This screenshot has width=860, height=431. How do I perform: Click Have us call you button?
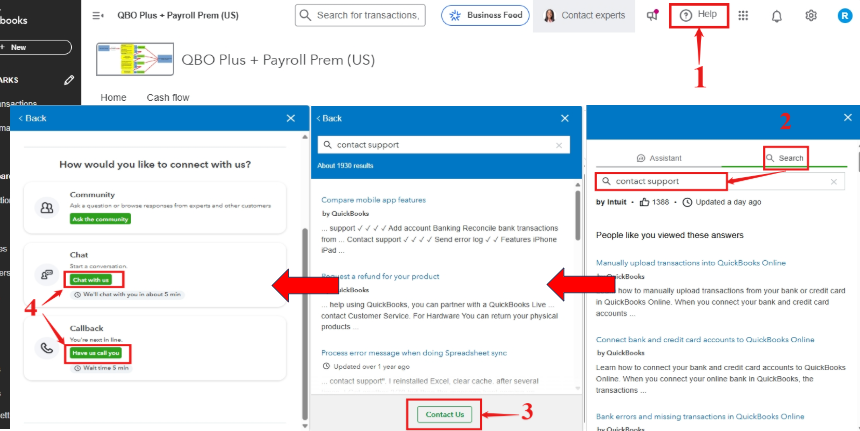(96, 353)
